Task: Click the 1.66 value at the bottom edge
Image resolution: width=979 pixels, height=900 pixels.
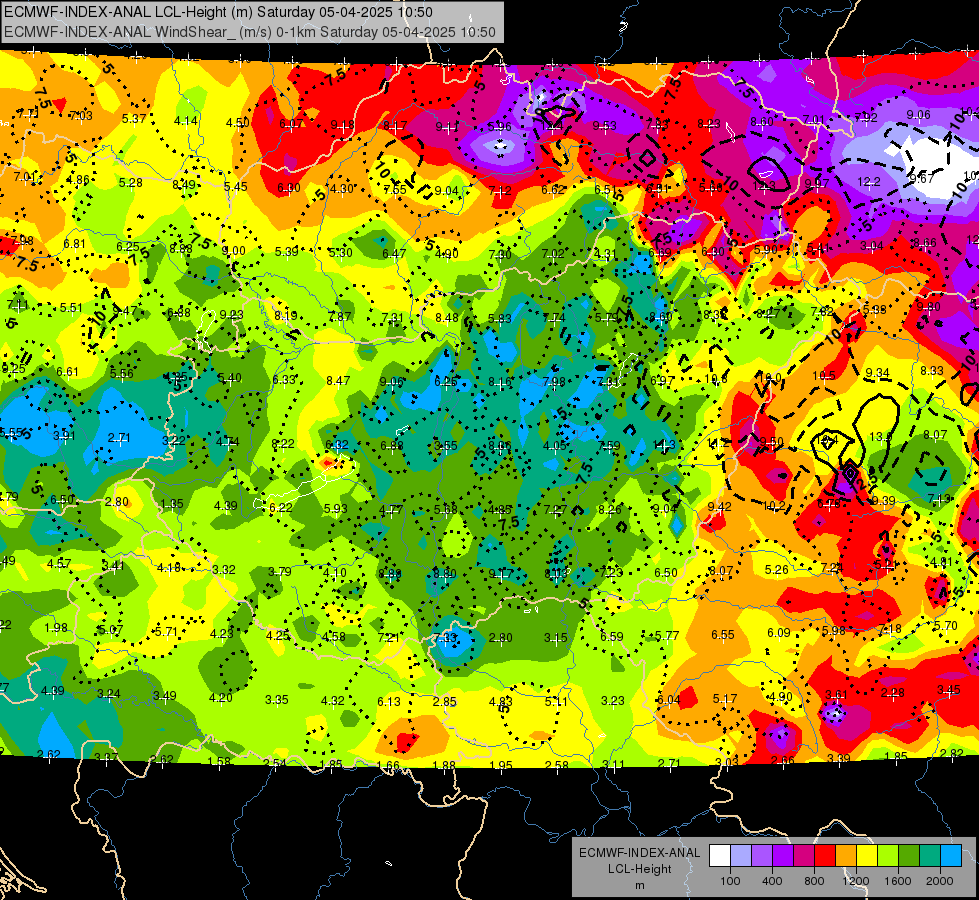Action: coord(388,765)
